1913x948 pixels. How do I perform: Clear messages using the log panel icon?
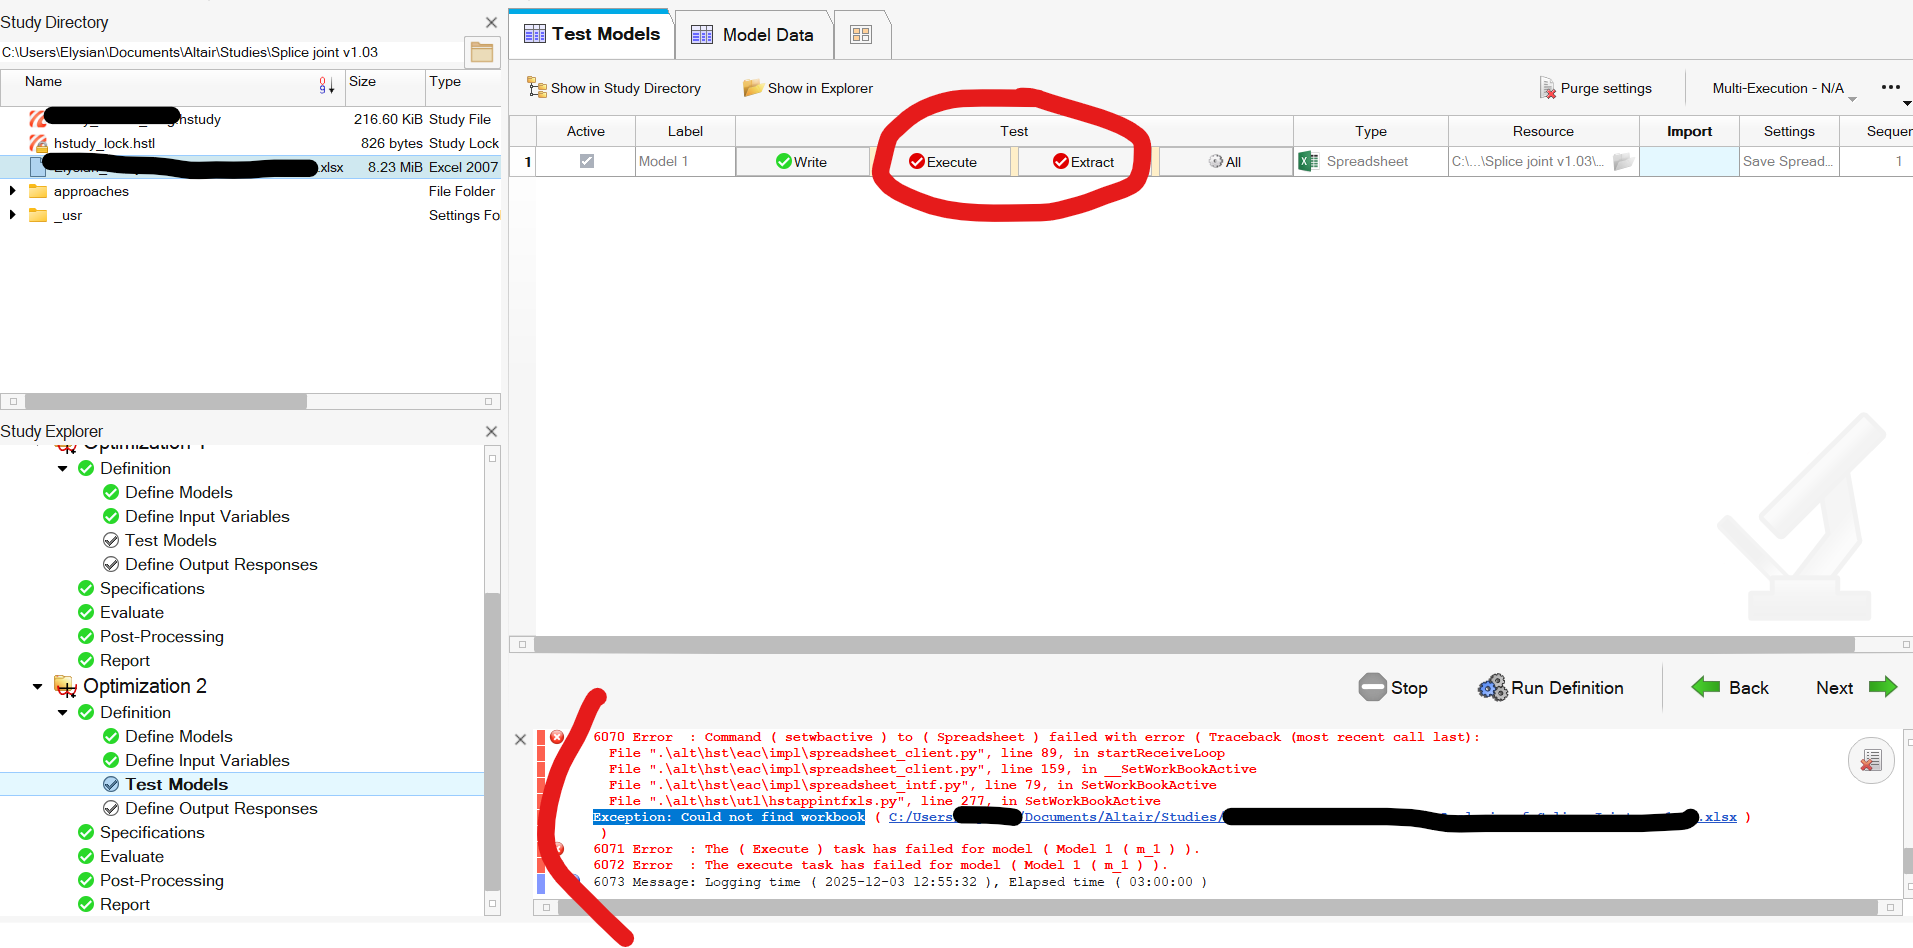pos(1870,762)
